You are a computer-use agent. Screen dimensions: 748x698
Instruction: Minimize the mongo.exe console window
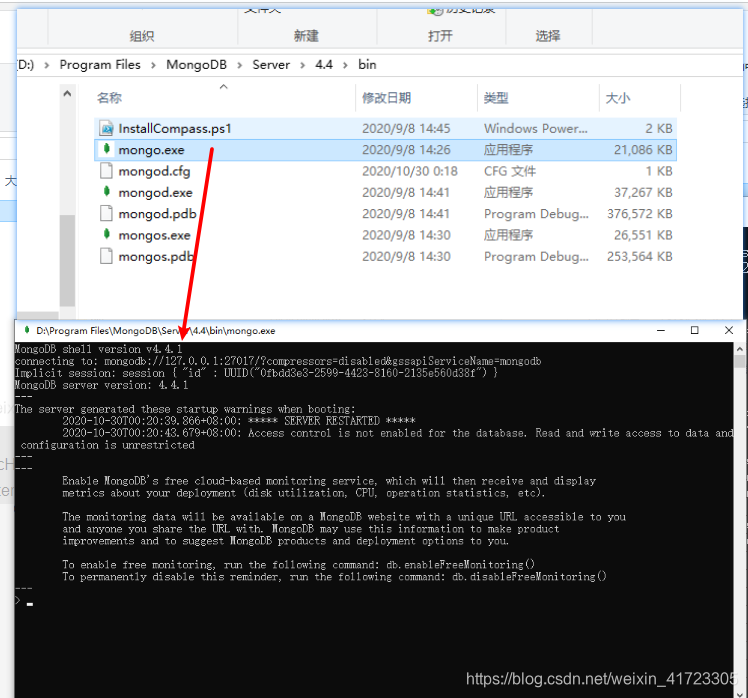pyautogui.click(x=661, y=330)
